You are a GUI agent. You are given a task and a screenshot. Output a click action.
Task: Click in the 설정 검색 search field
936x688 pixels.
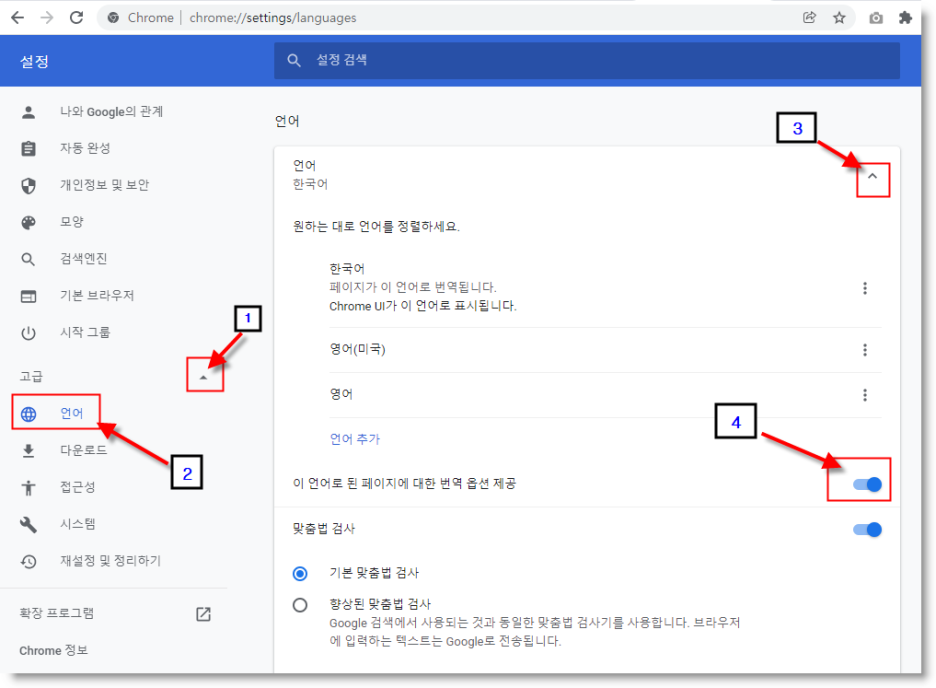click(x=587, y=60)
